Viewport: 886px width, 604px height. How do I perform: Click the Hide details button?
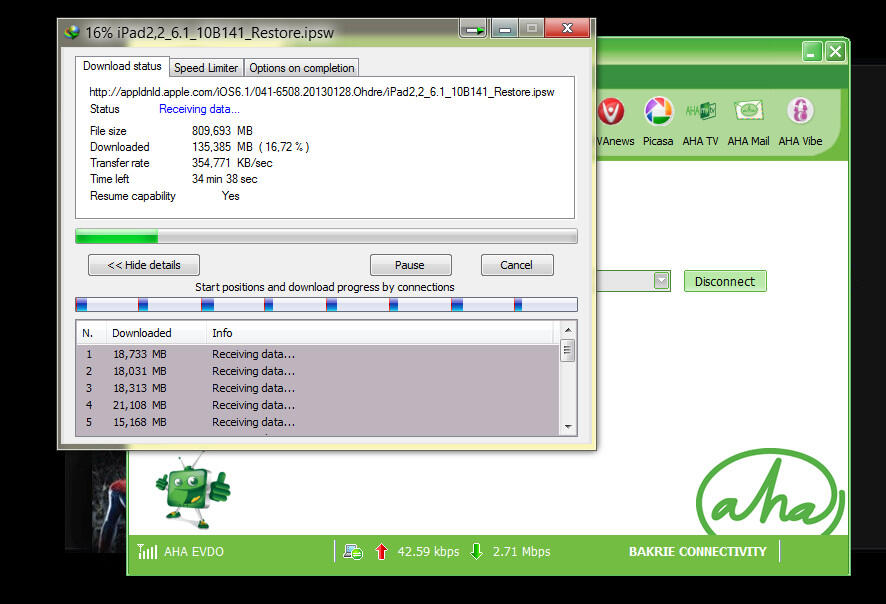point(144,265)
